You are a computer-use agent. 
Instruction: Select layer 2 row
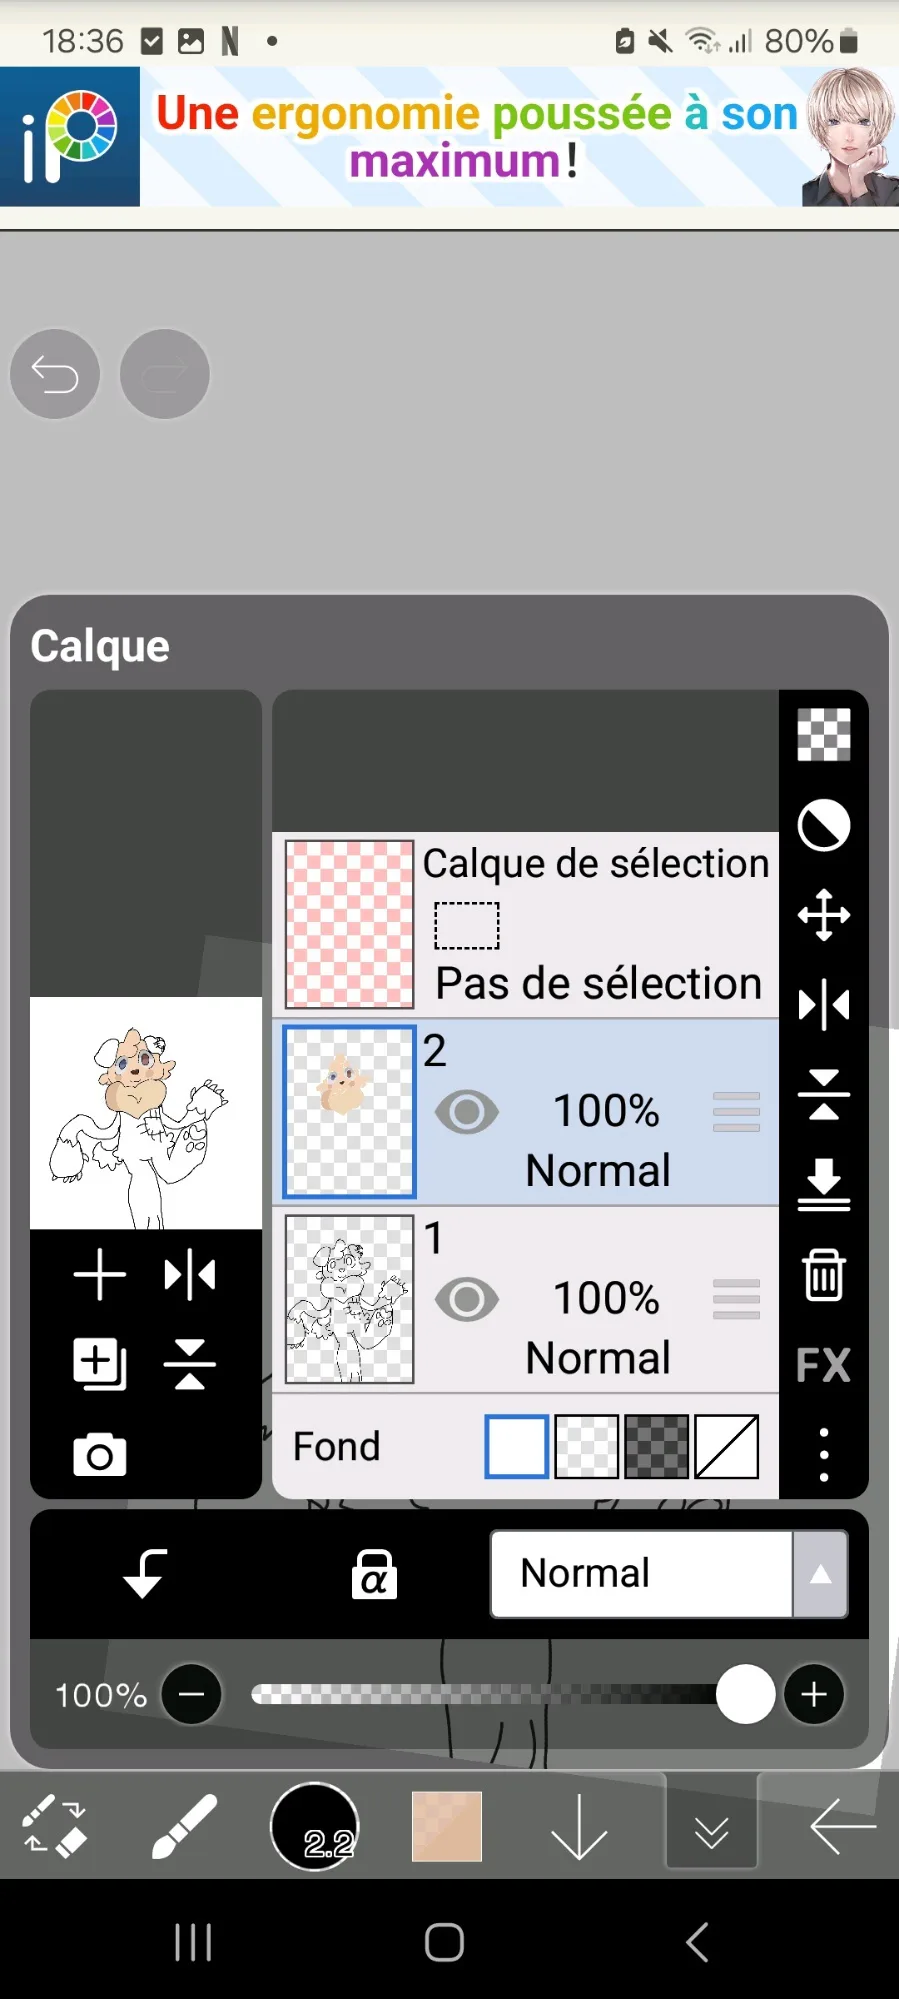[x=600, y=1112]
